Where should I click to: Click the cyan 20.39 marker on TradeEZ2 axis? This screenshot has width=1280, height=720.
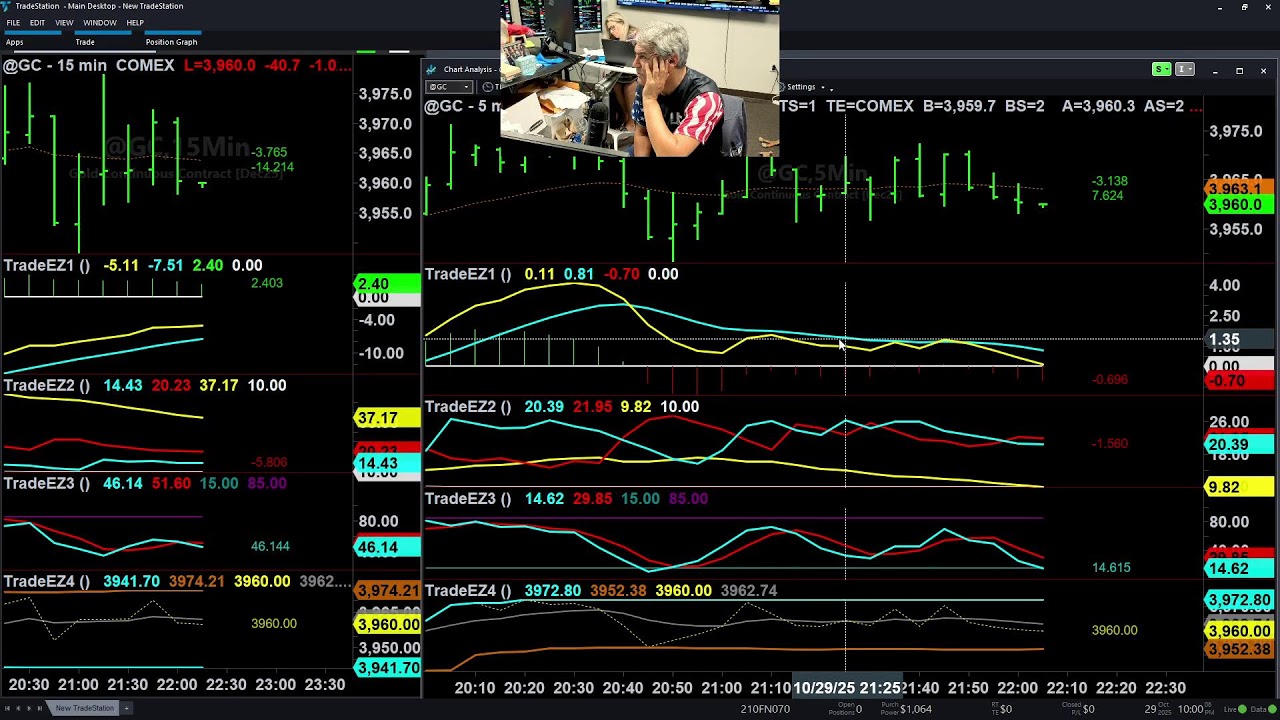pos(1239,445)
